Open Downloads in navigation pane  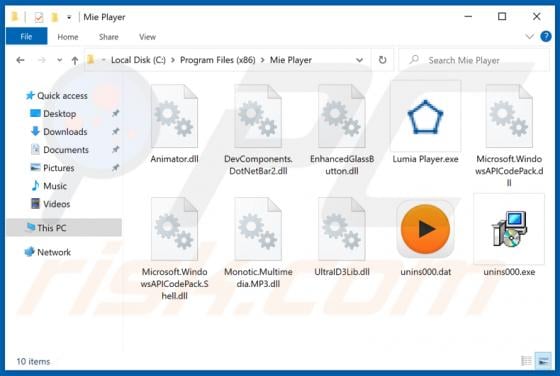[x=59, y=131]
